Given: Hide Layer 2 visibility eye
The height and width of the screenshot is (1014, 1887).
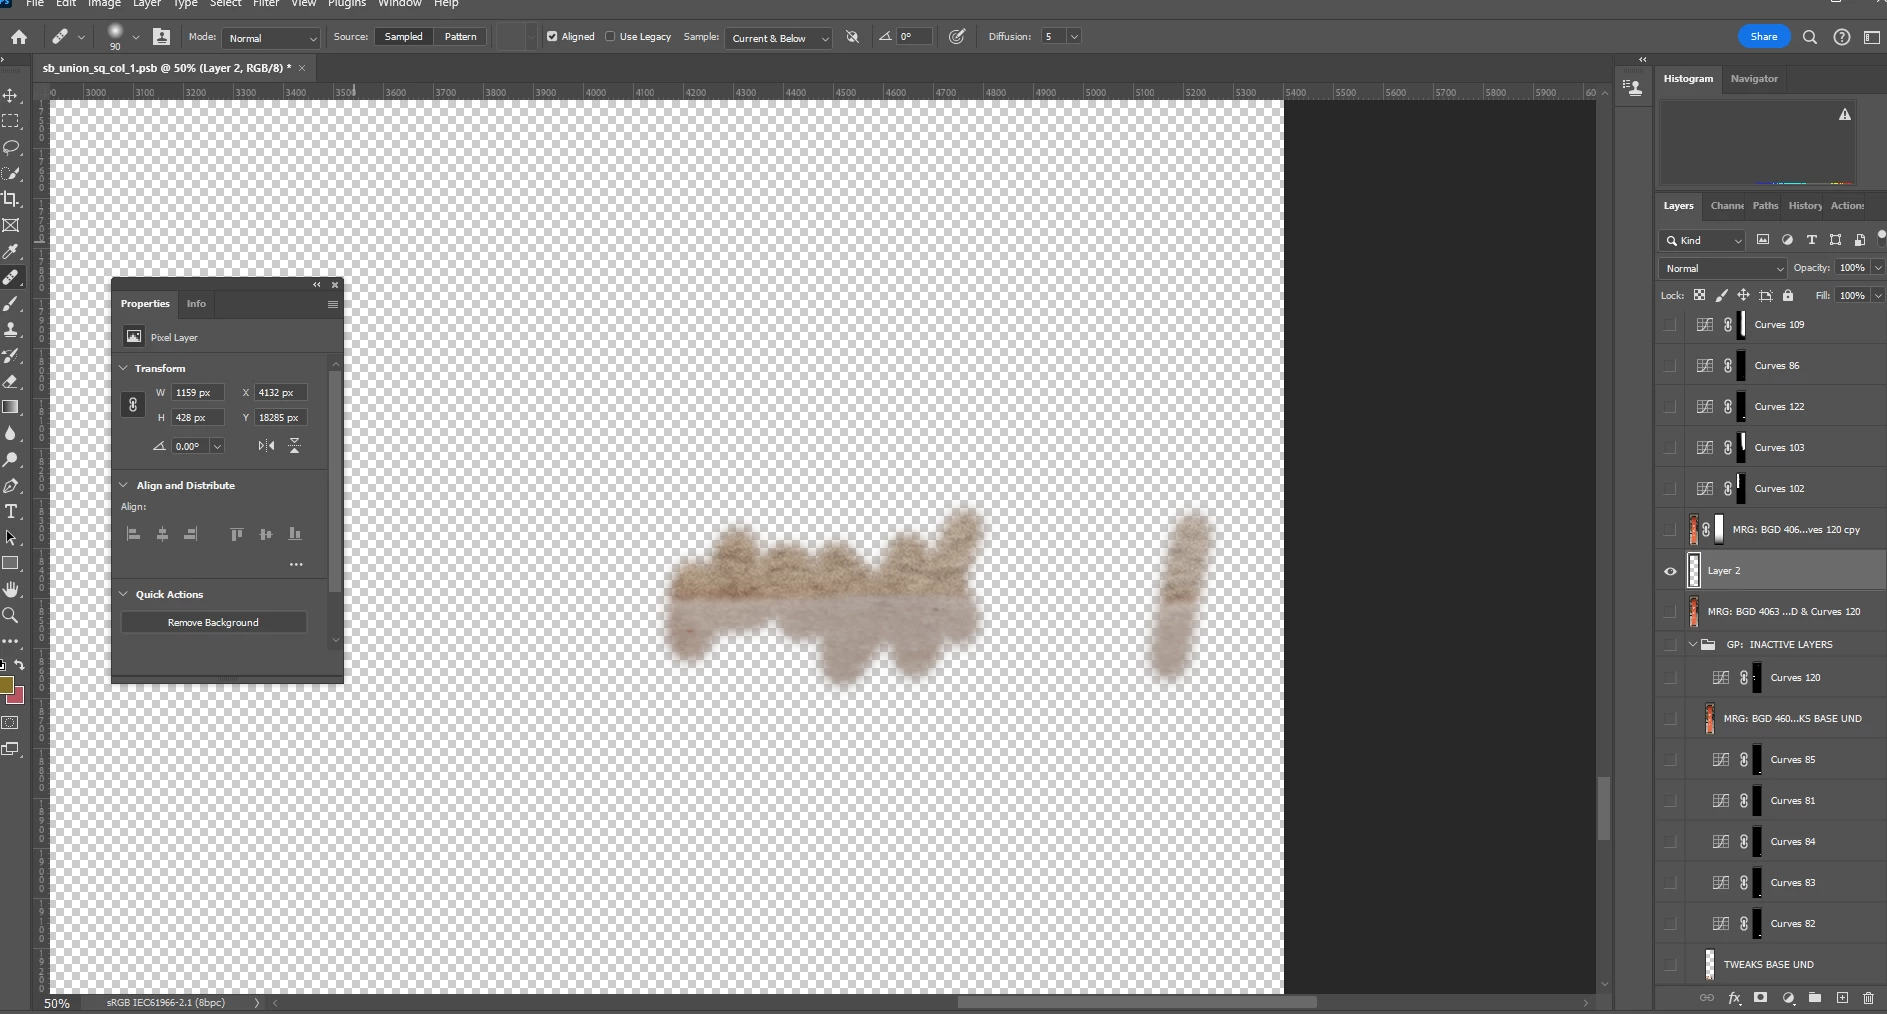Looking at the screenshot, I should [x=1670, y=571].
